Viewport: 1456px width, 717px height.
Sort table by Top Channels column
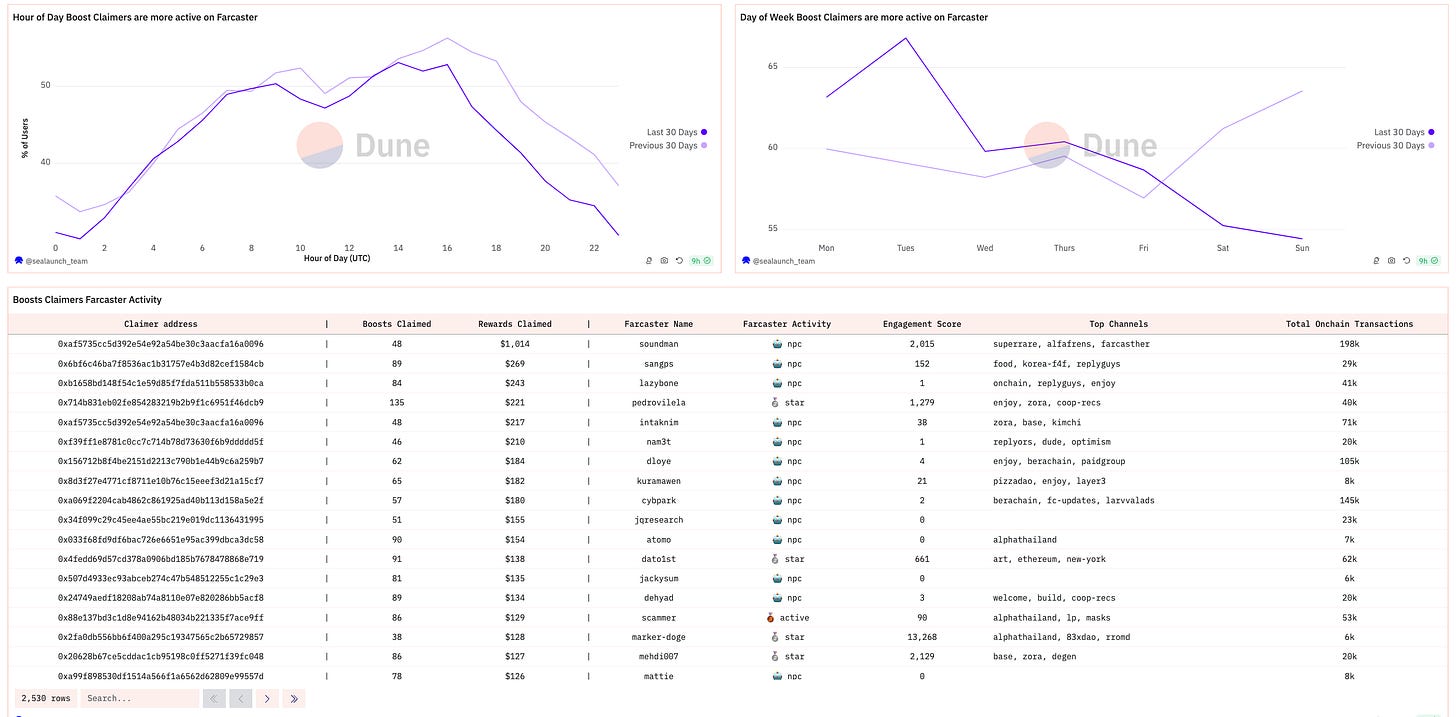tap(1119, 324)
